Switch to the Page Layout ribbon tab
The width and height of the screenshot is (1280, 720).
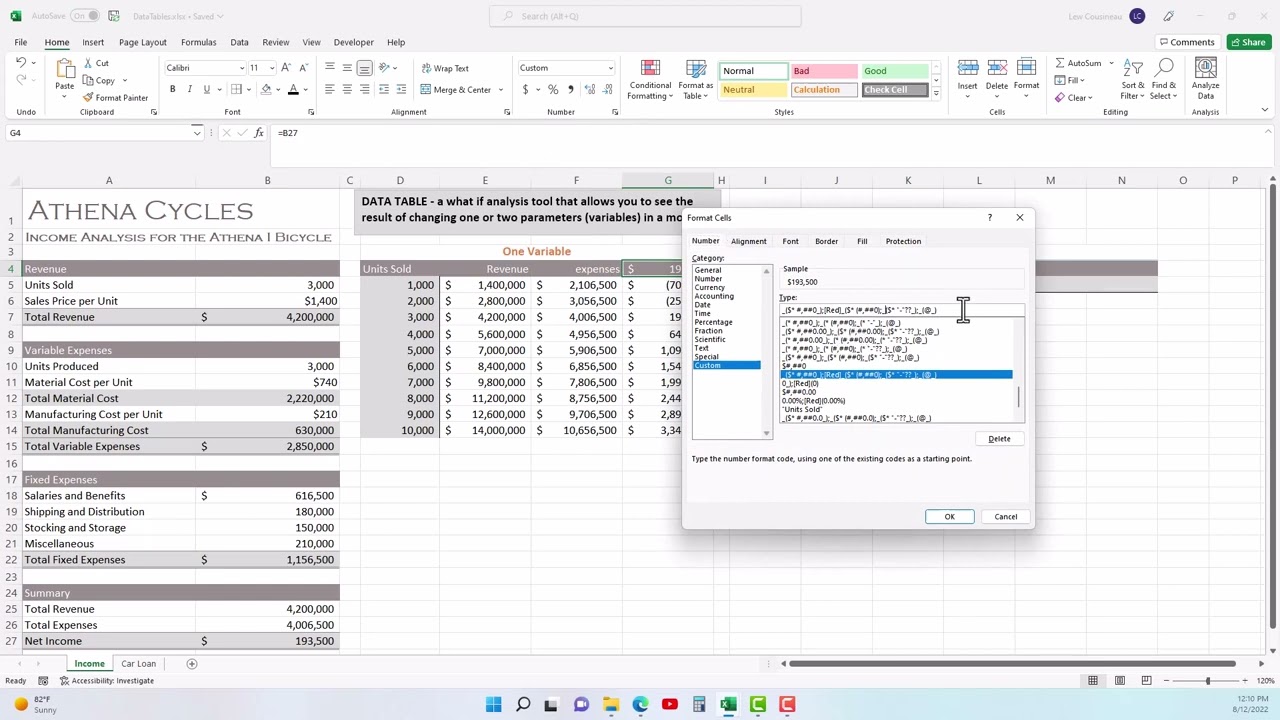click(143, 42)
